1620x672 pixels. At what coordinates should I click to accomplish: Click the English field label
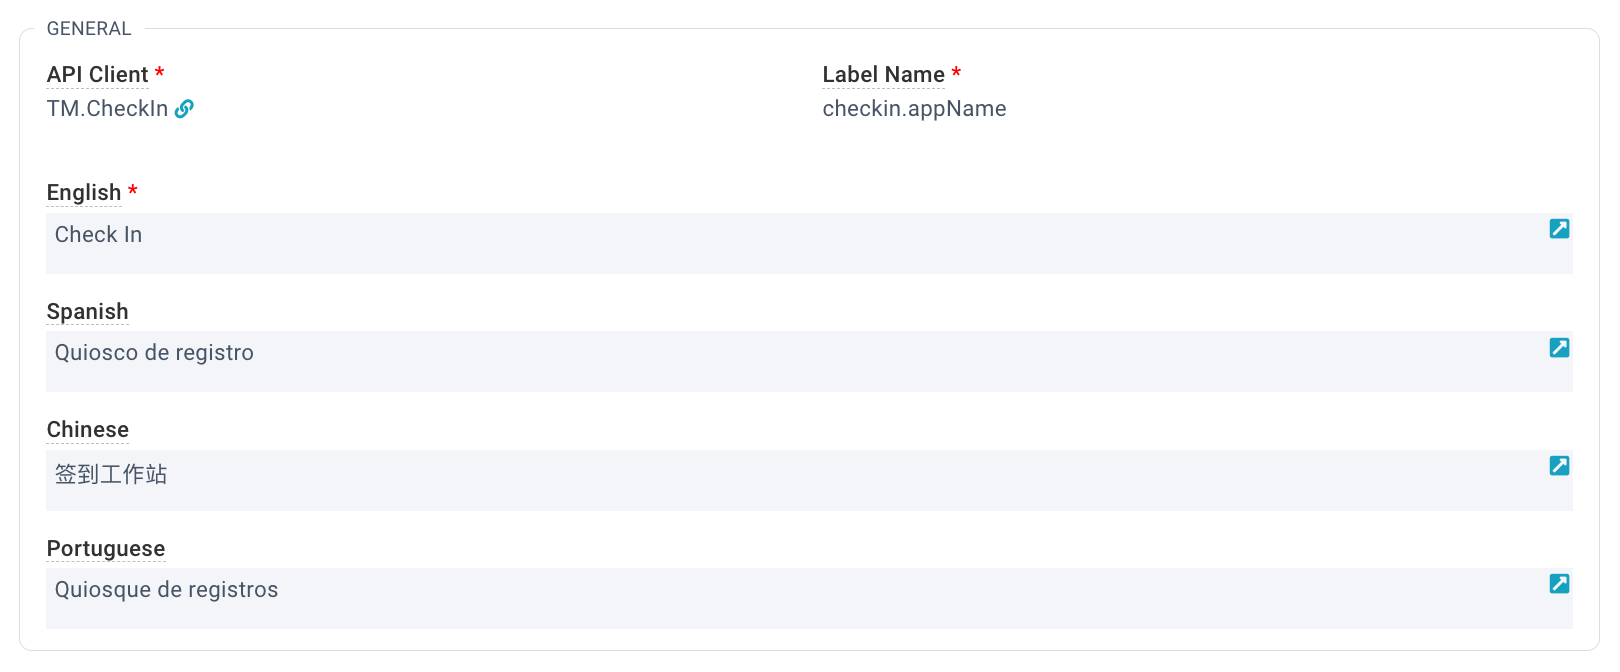coord(84,193)
